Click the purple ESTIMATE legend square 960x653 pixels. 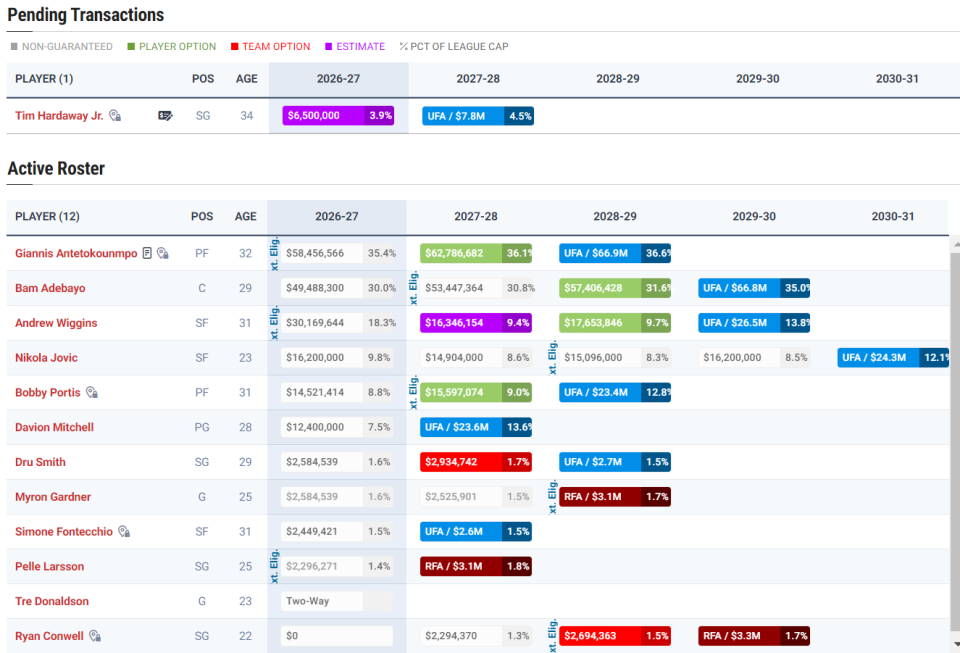[x=329, y=47]
